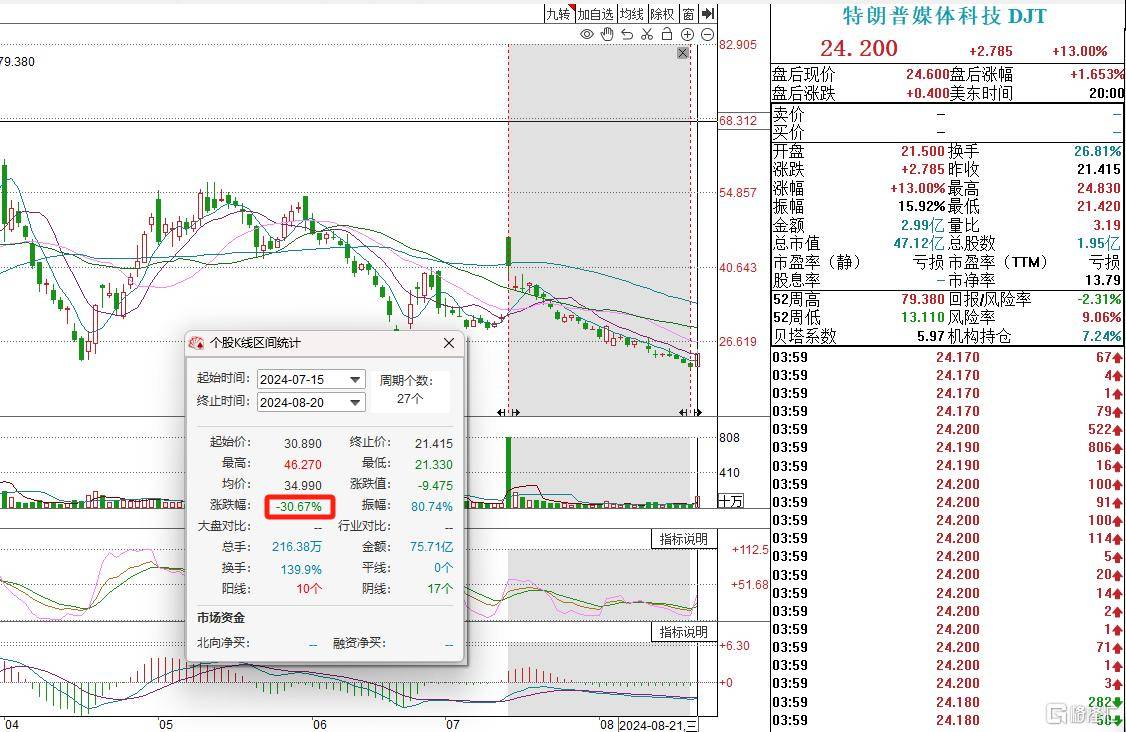
Task: Click the trade row with volume 806
Action: point(948,448)
